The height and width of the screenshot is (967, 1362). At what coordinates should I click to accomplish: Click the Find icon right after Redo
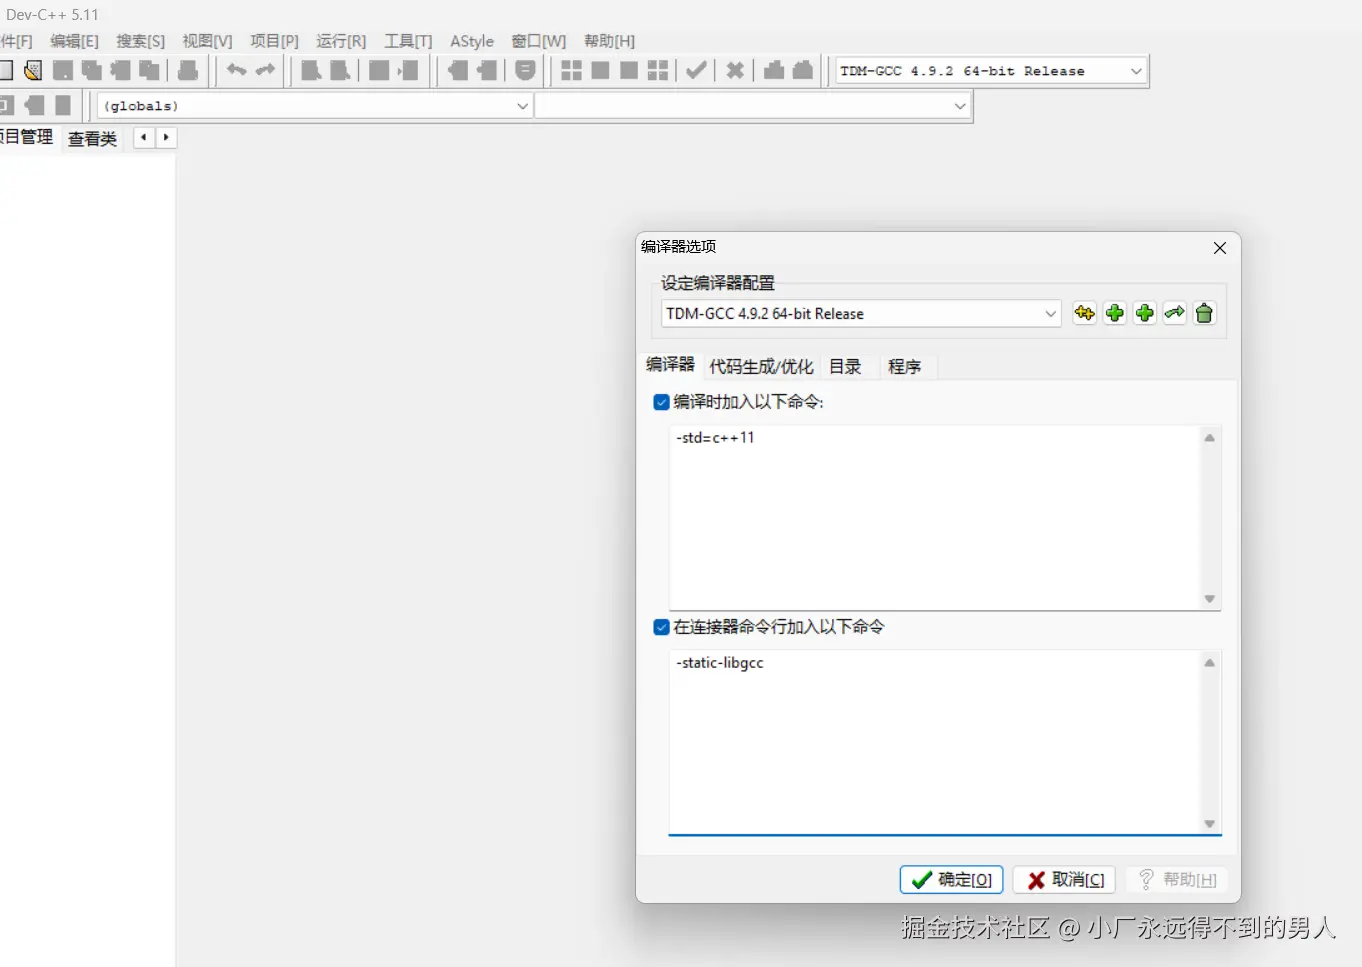point(311,70)
